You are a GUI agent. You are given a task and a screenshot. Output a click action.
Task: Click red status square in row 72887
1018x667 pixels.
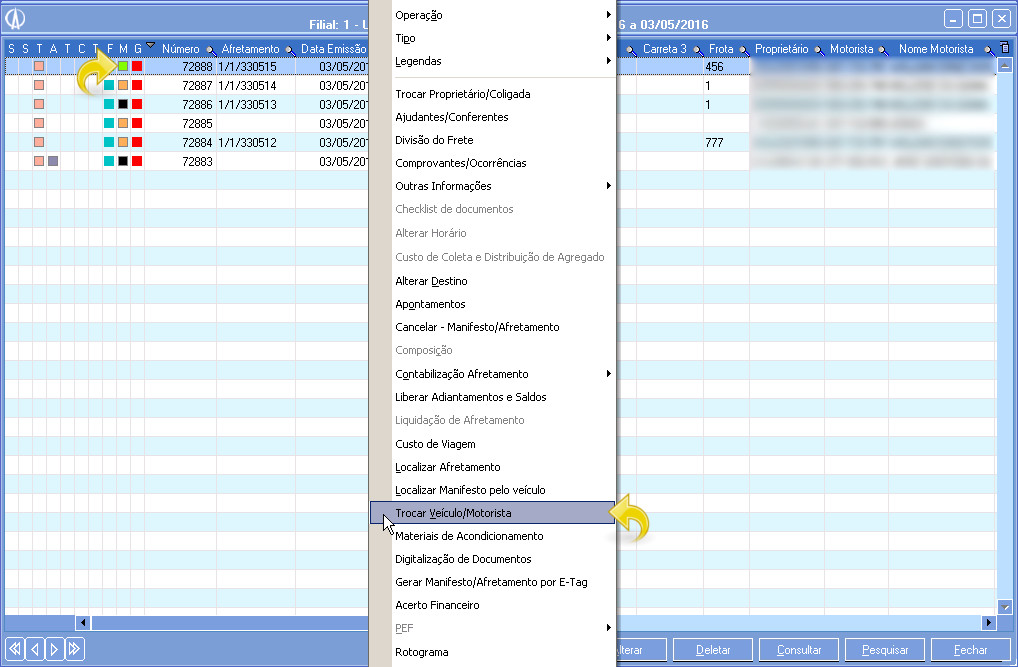pos(137,85)
